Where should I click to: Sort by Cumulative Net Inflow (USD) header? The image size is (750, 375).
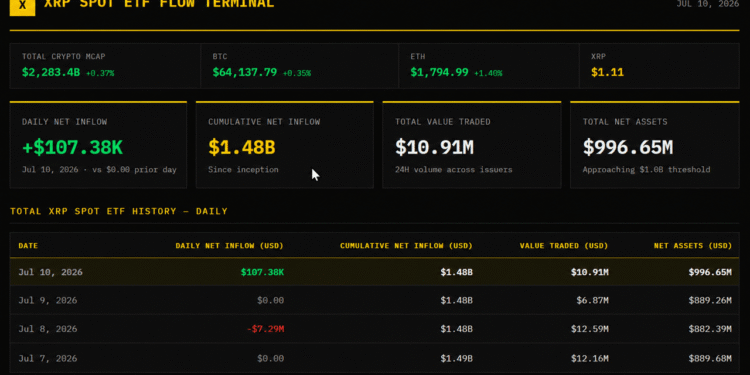406,246
